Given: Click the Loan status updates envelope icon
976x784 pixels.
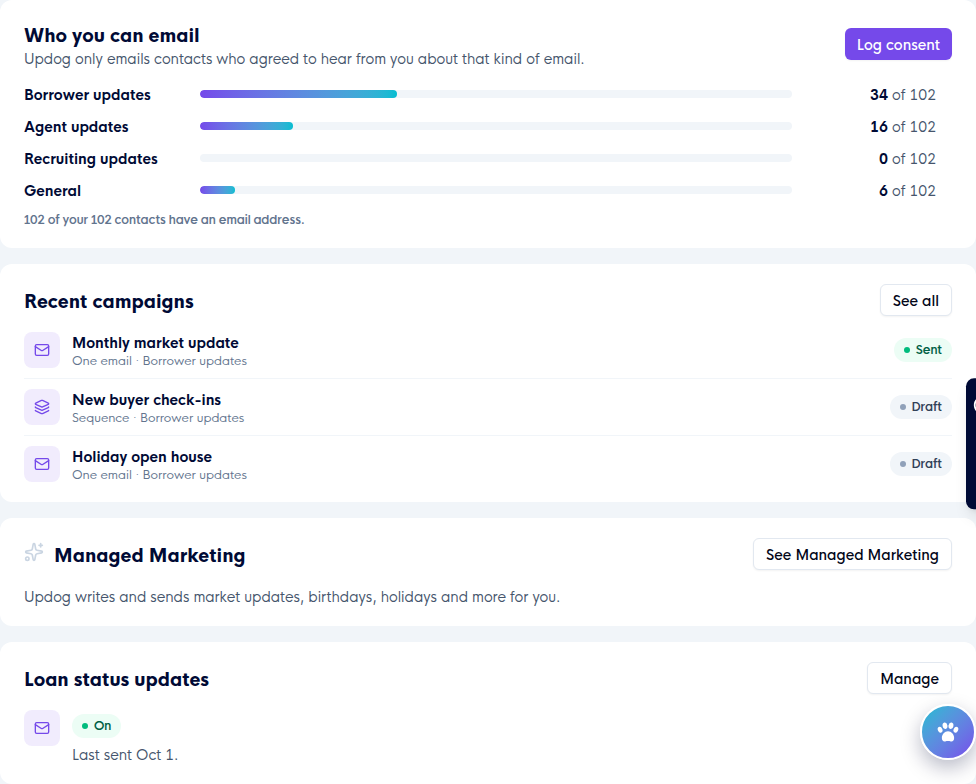Looking at the screenshot, I should click(42, 727).
